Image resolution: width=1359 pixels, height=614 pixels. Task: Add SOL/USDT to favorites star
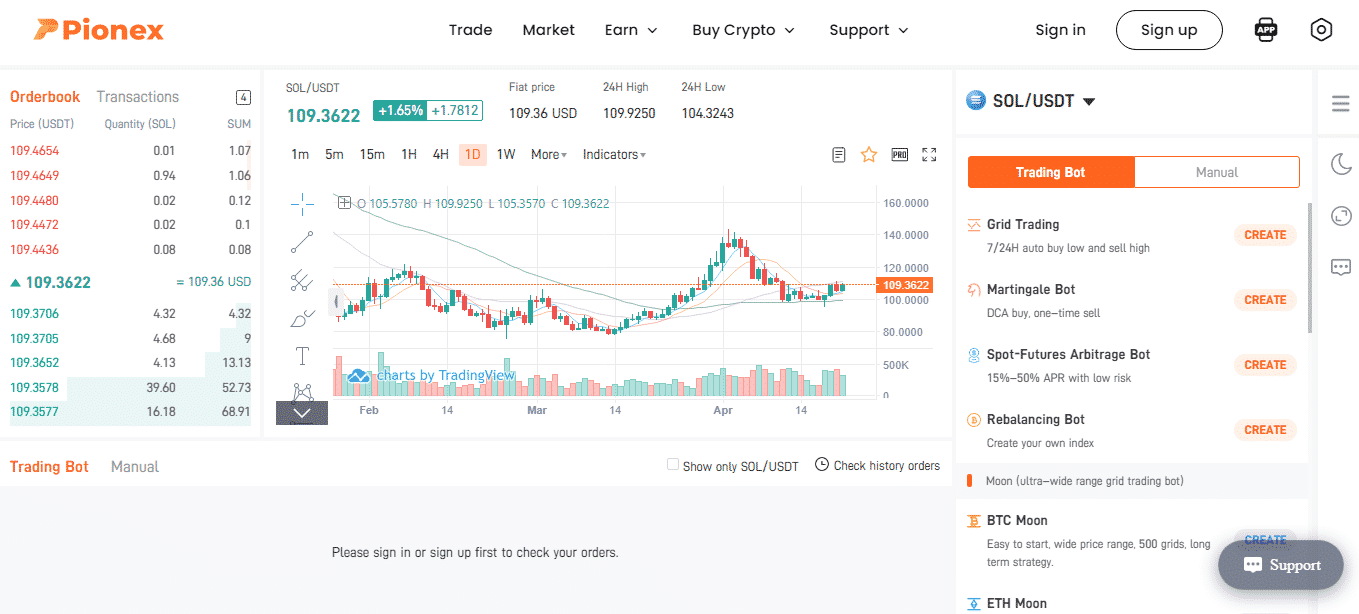click(x=869, y=154)
